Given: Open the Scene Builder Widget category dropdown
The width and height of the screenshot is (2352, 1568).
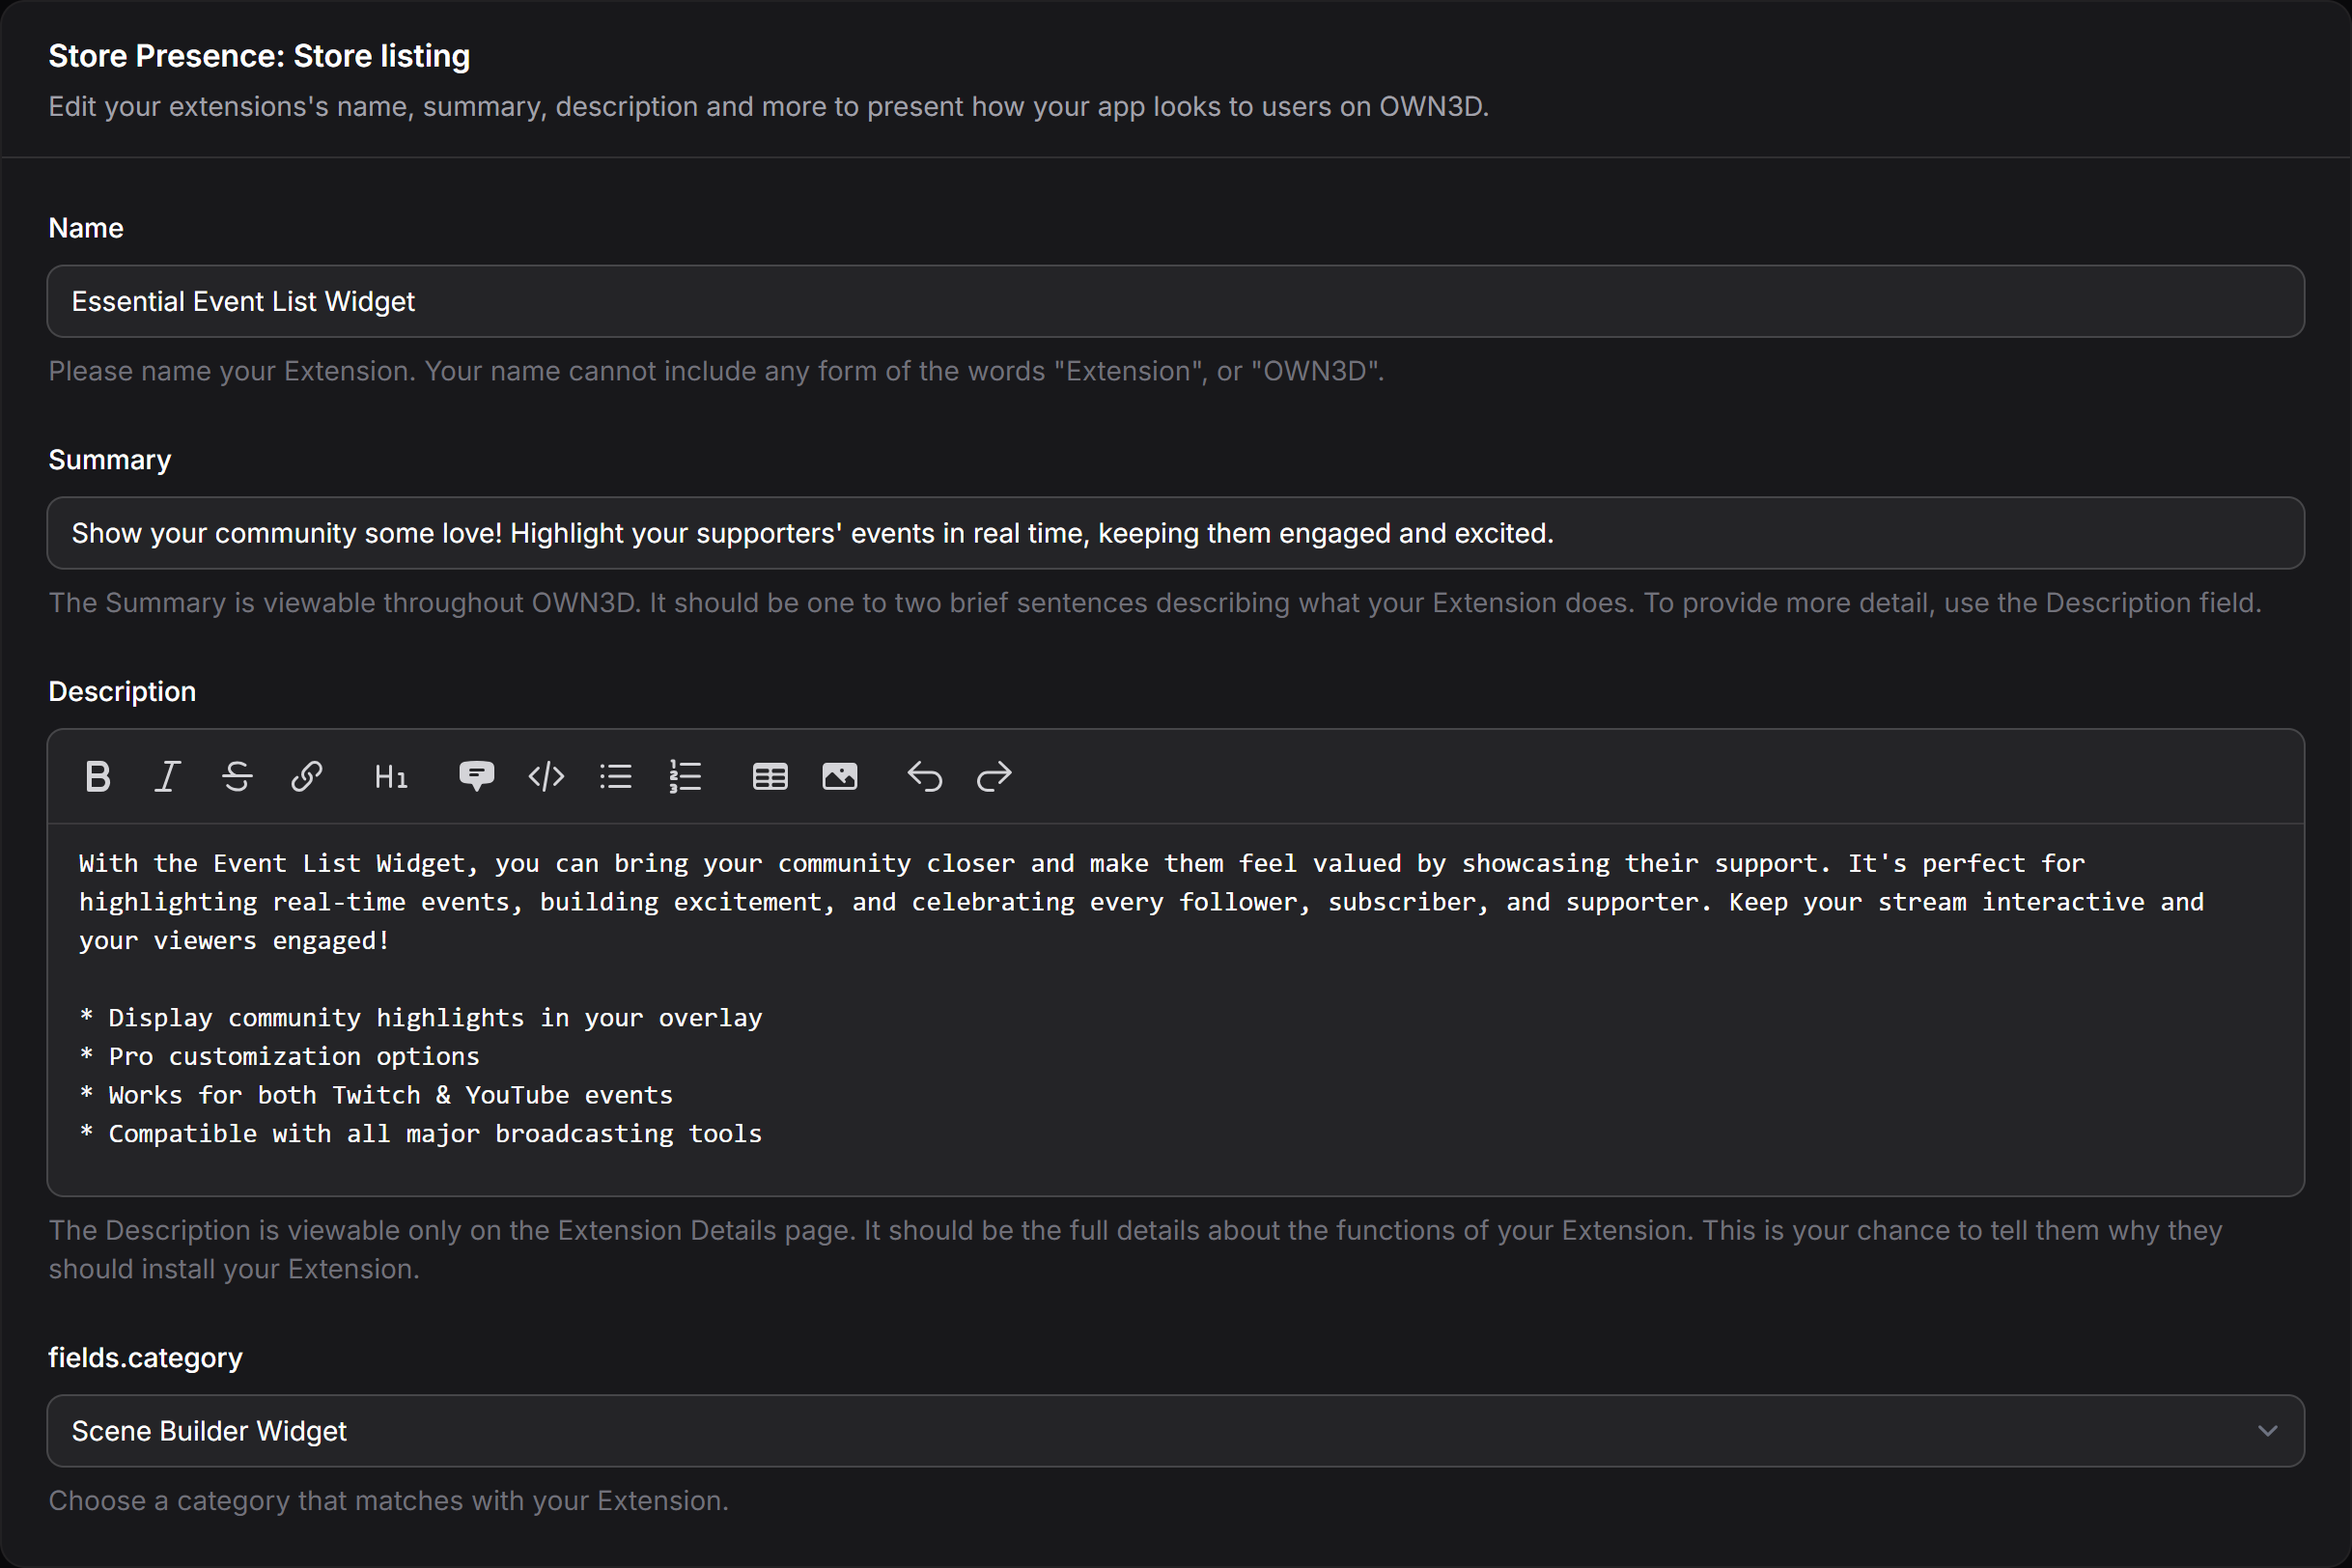Looking at the screenshot, I should coord(1175,1431).
